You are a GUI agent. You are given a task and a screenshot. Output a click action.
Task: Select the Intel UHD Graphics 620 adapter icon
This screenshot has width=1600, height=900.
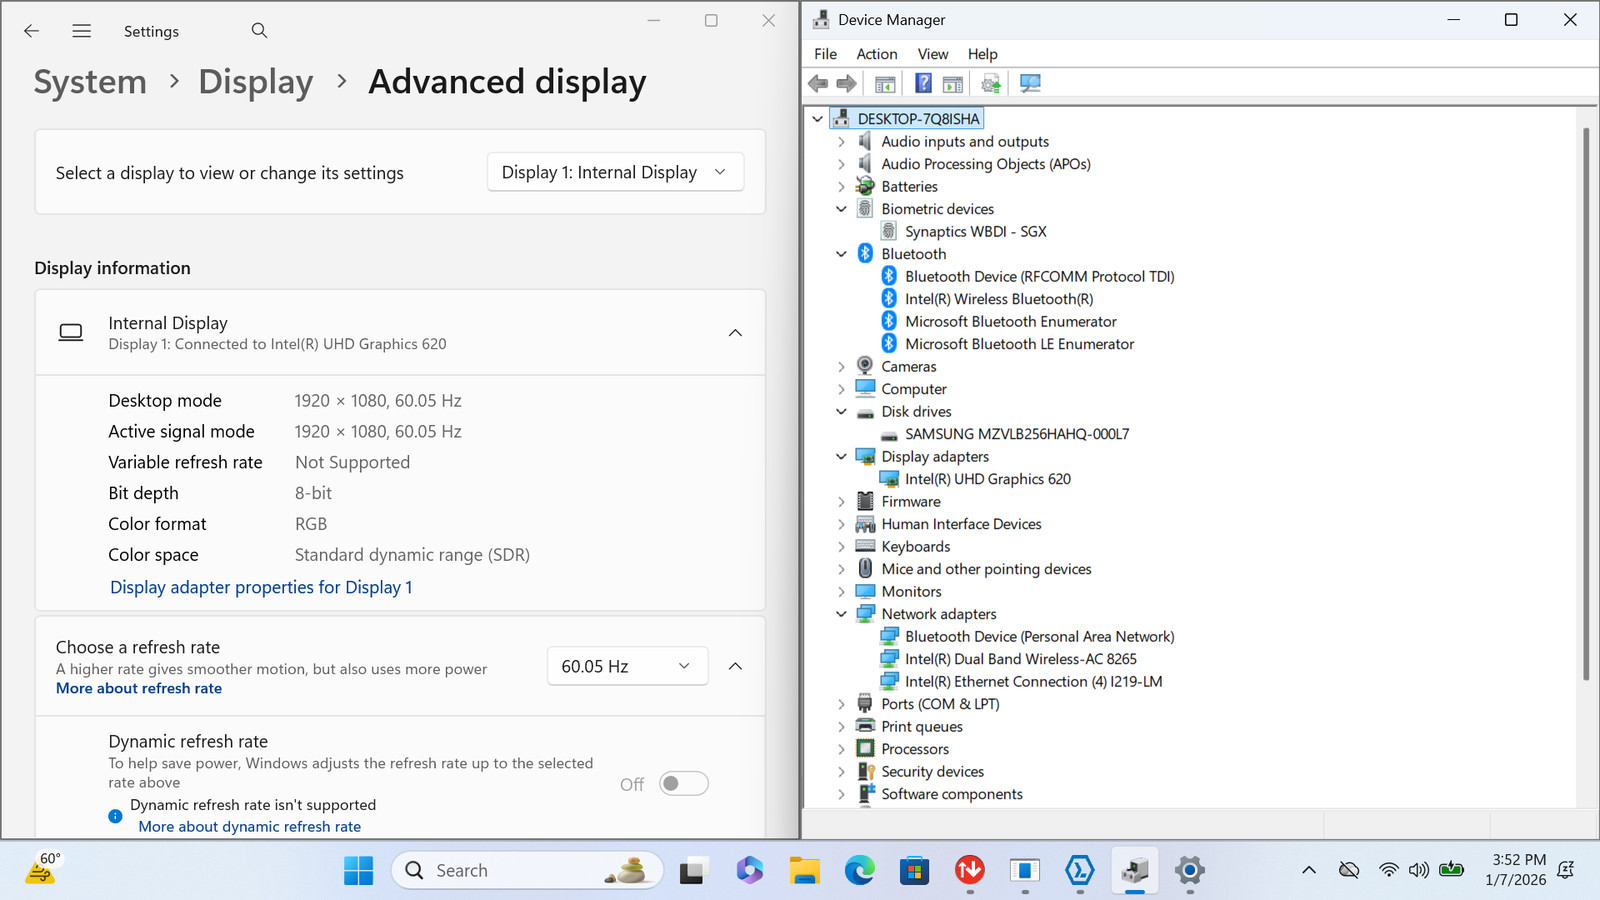tap(889, 479)
